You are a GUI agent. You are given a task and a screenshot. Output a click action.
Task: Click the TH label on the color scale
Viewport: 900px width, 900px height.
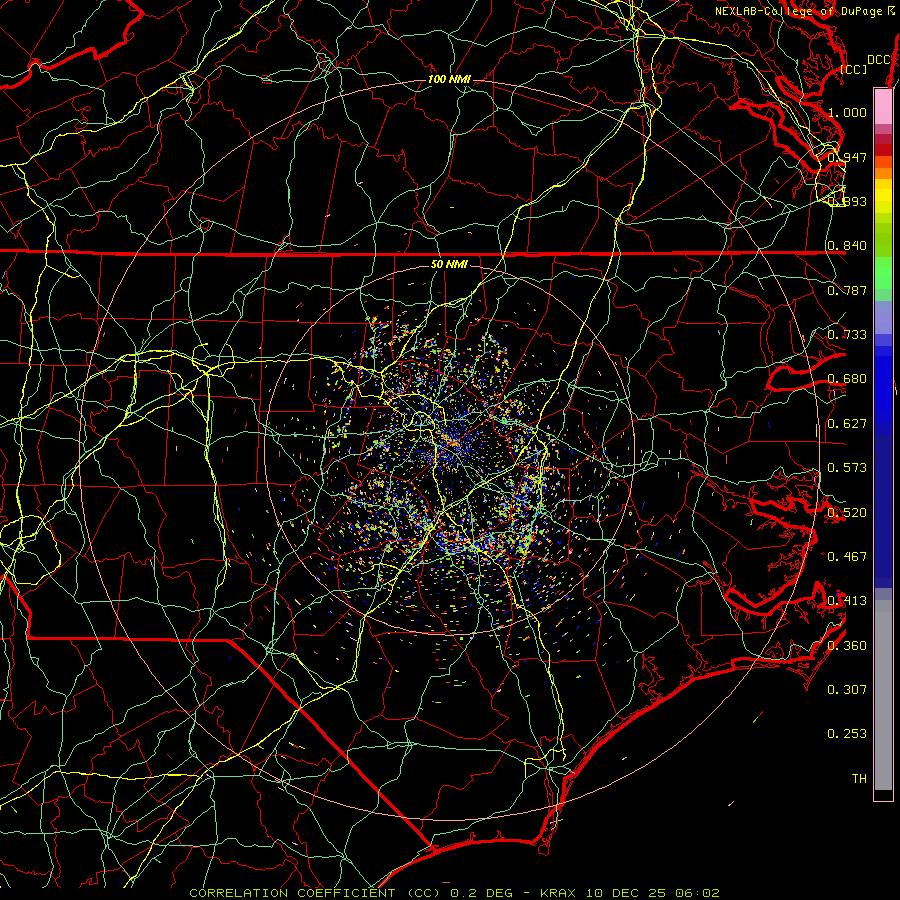(x=859, y=779)
